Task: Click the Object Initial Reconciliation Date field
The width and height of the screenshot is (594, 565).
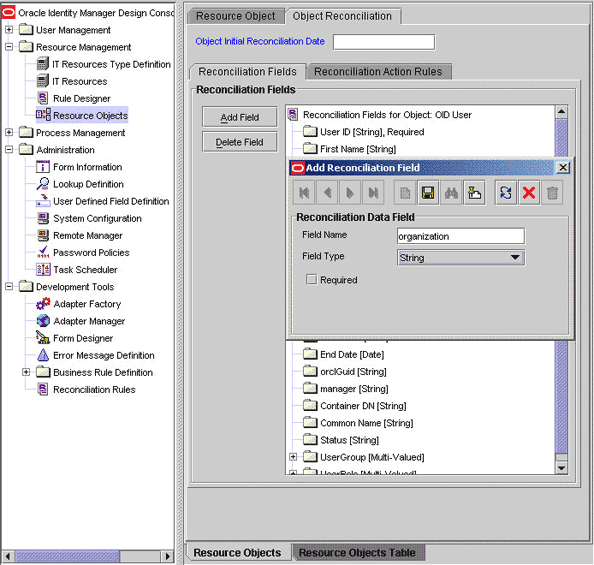Action: [x=384, y=42]
